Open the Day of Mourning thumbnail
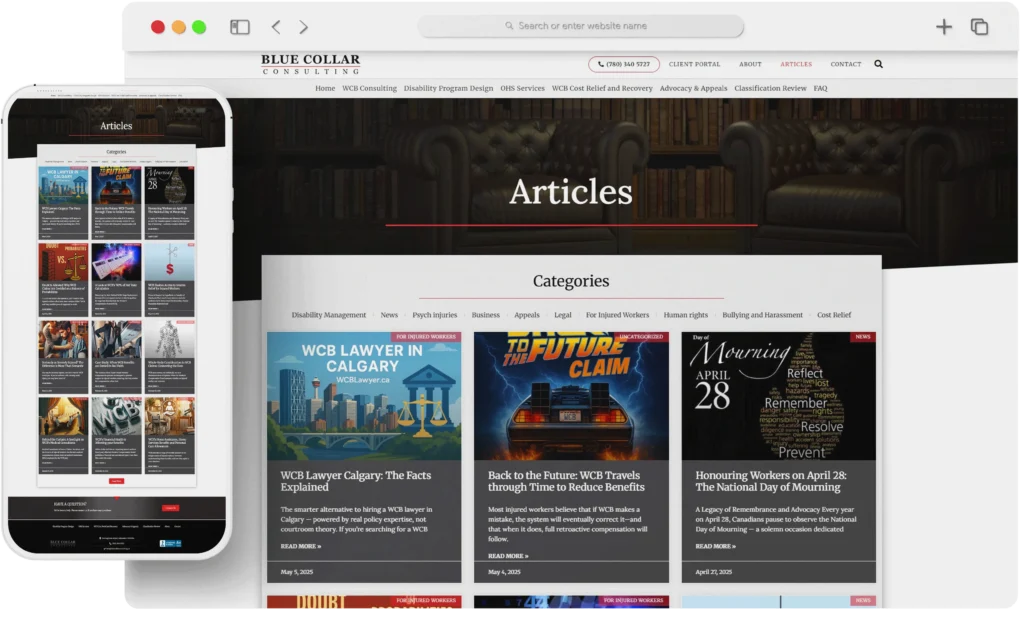Image resolution: width=1024 pixels, height=617 pixels. tap(778, 396)
